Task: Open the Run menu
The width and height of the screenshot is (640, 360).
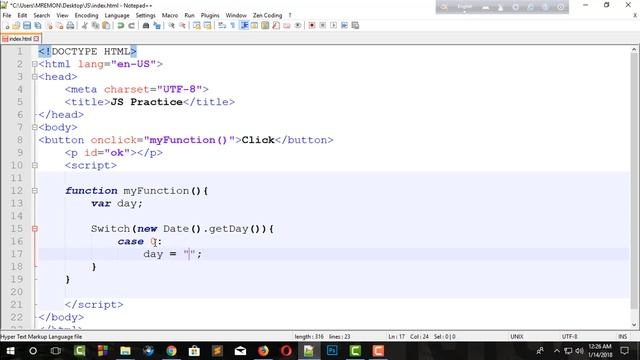Action: point(189,15)
